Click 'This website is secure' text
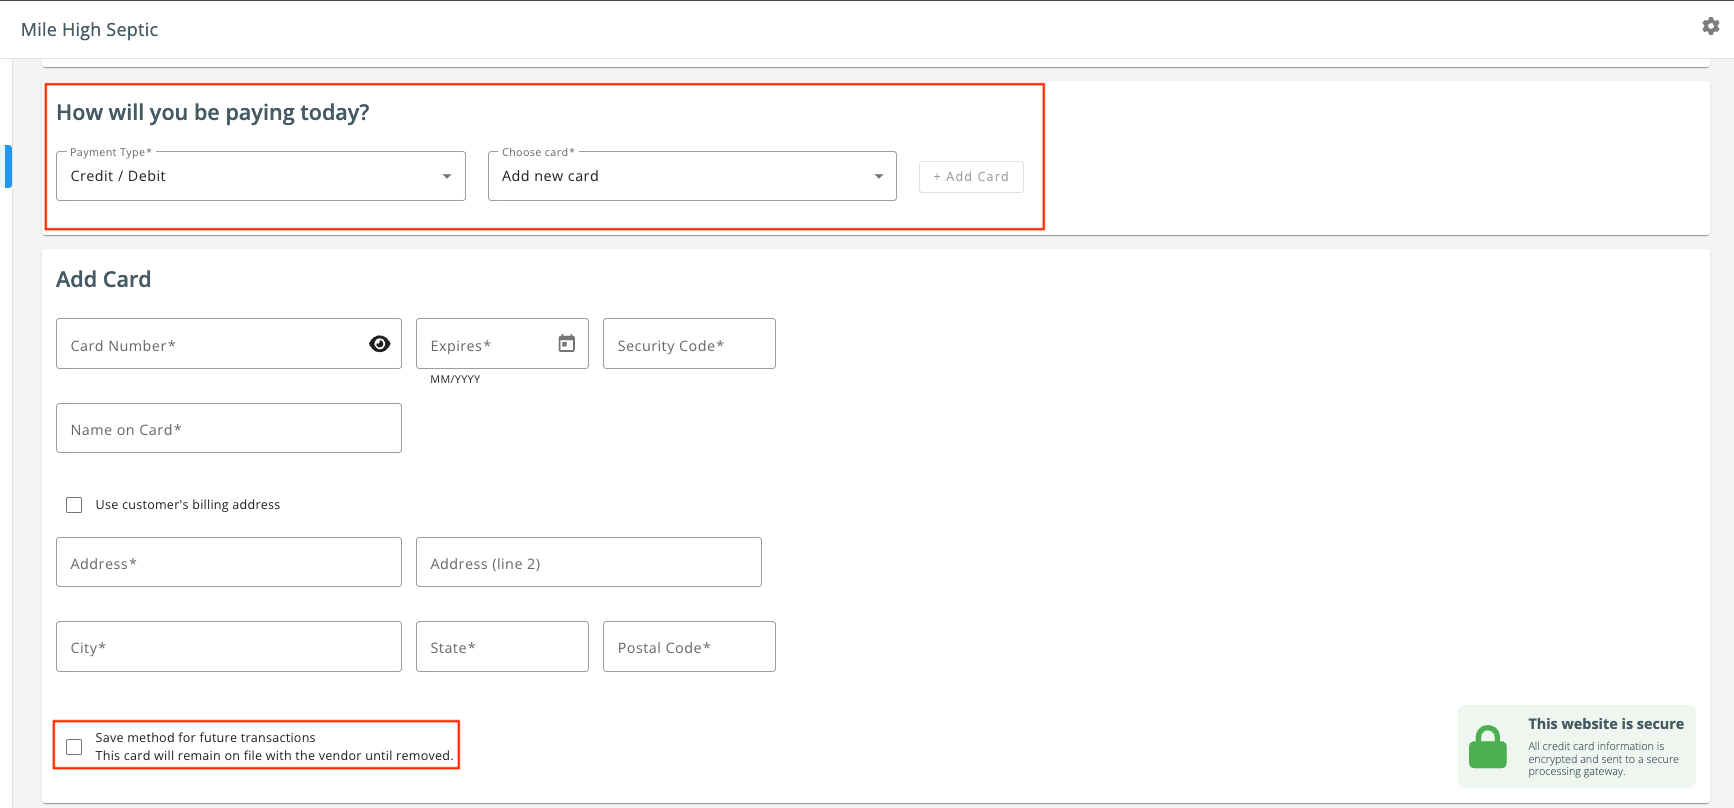This screenshot has height=808, width=1734. pos(1606,724)
